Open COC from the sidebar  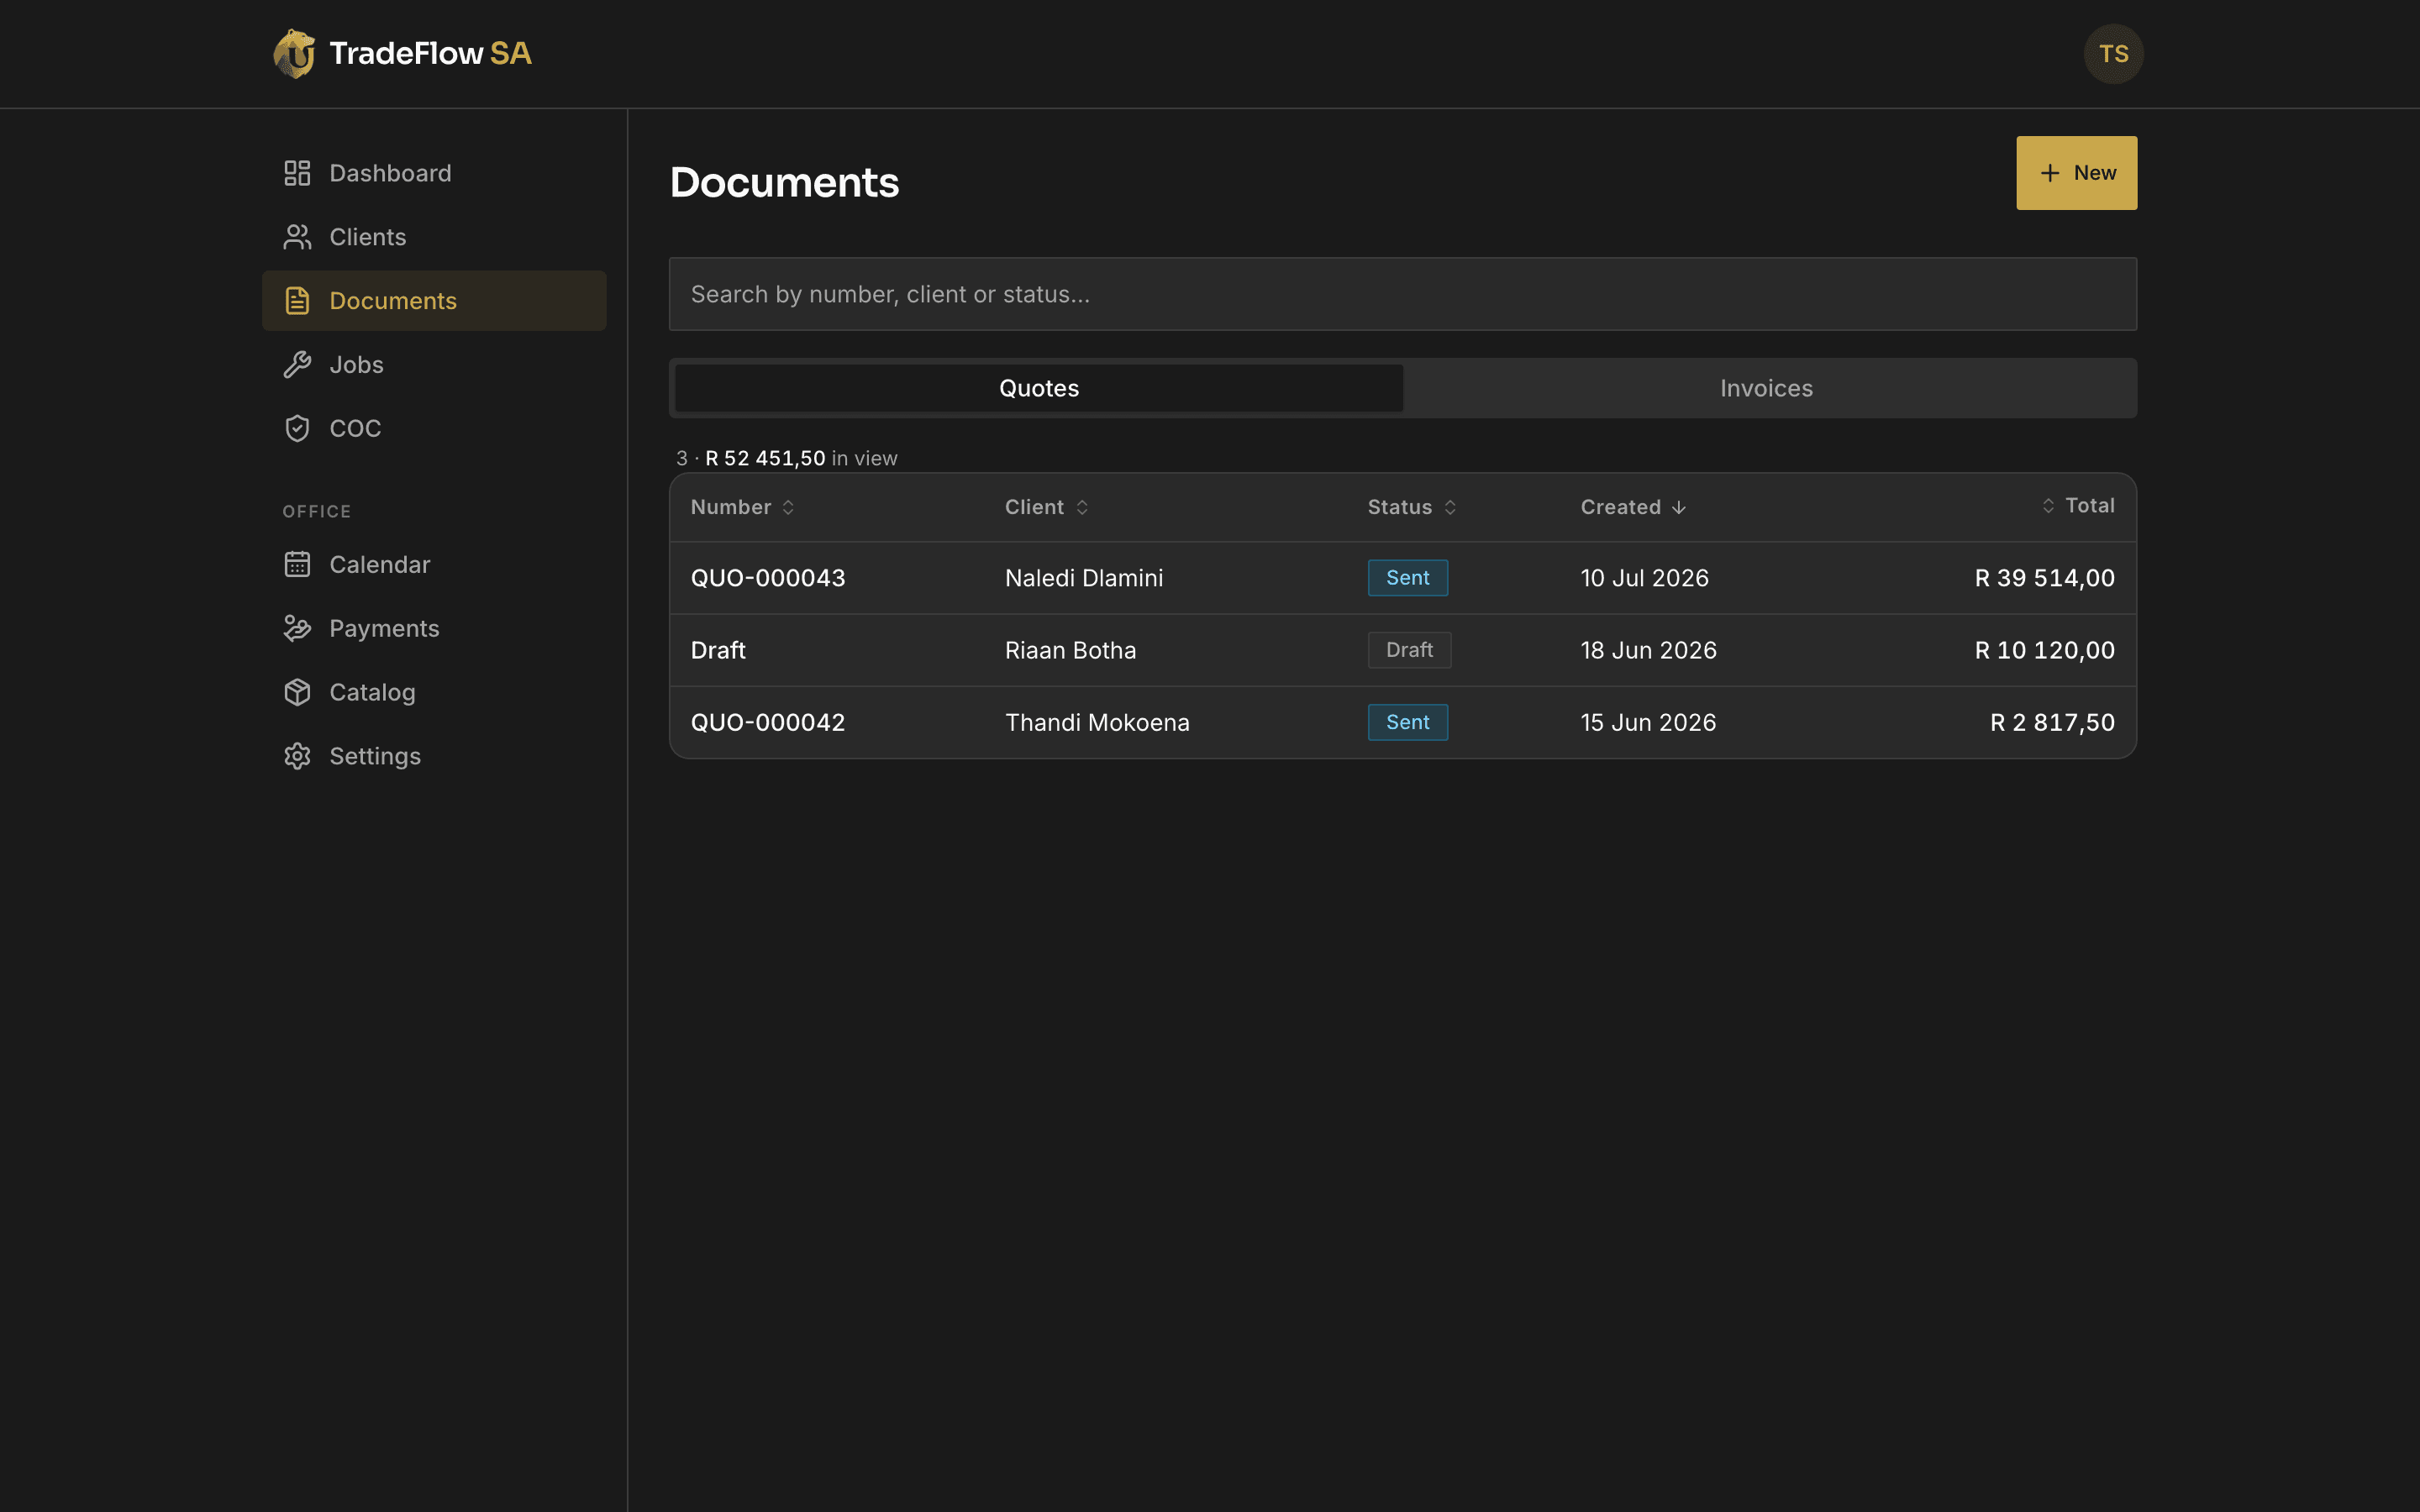pos(434,428)
